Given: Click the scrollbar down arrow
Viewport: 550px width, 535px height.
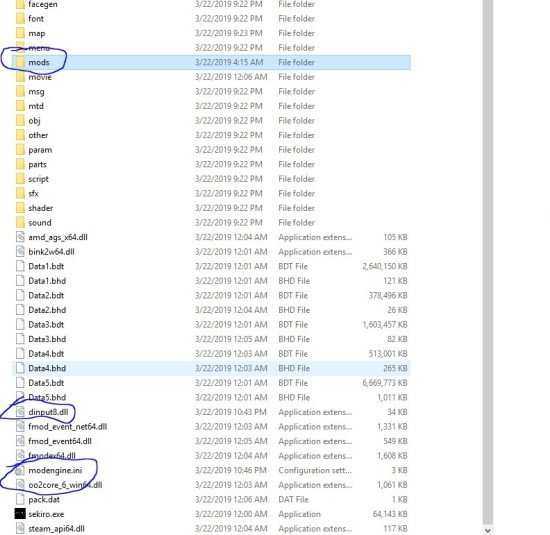Looking at the screenshot, I should point(488,530).
